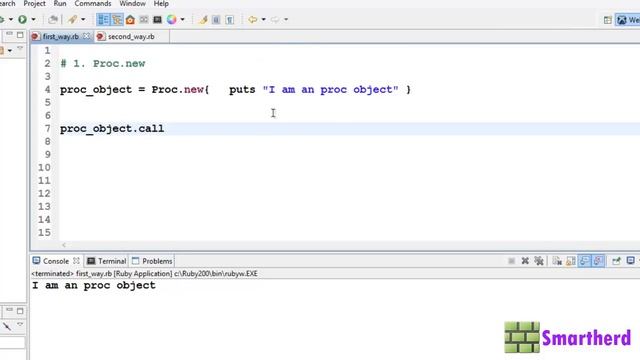Select the Console tab
This screenshot has width=640, height=360.
pos(56,261)
